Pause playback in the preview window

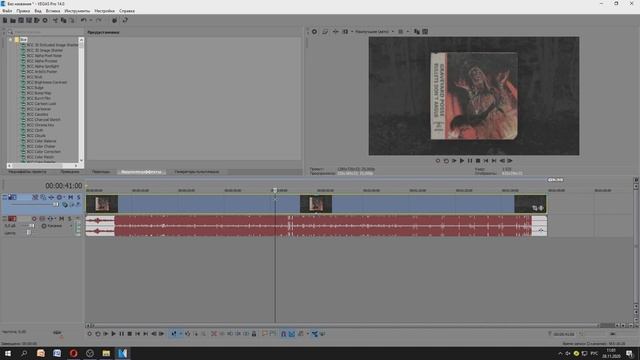(x=470, y=161)
